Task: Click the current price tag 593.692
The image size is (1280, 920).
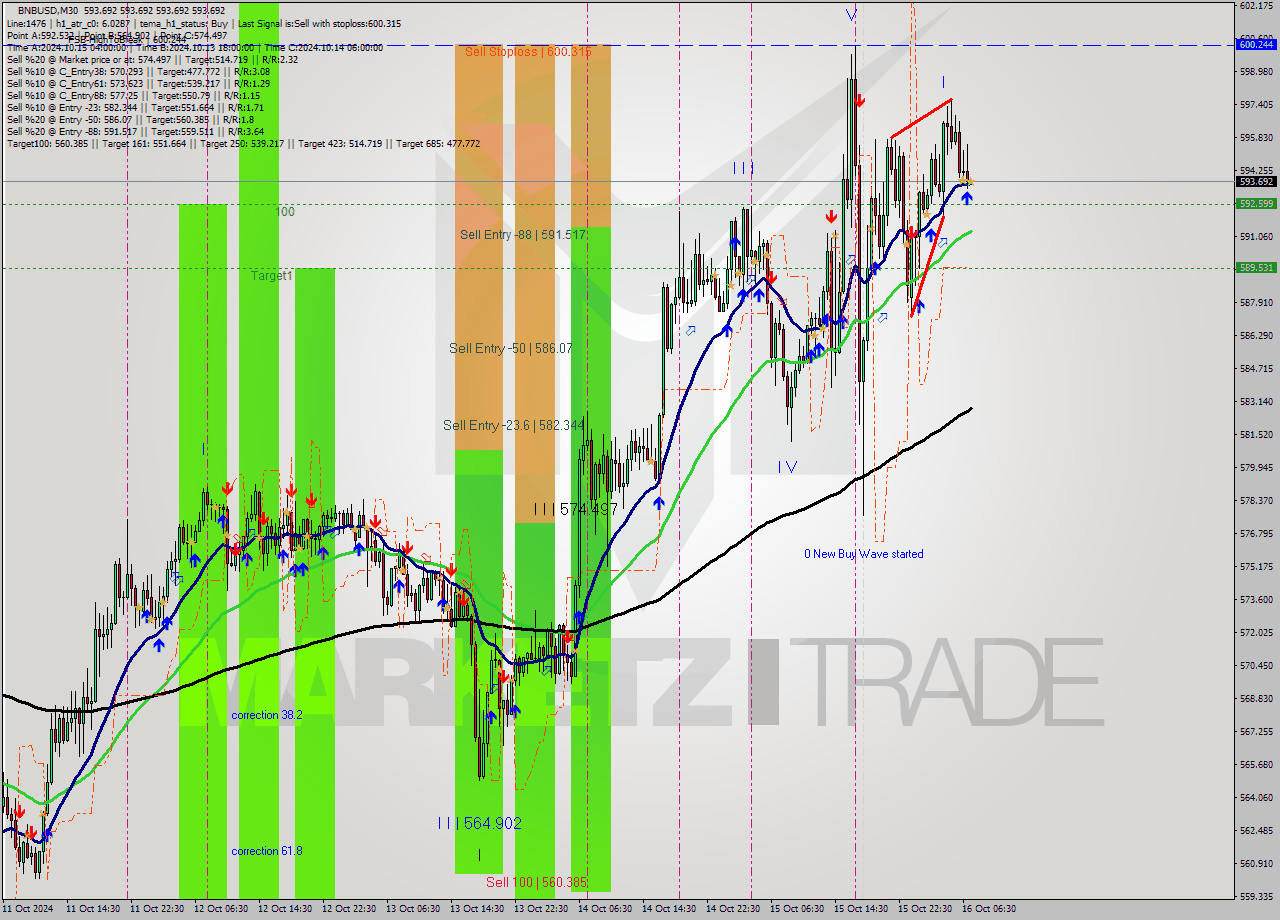Action: [1256, 181]
